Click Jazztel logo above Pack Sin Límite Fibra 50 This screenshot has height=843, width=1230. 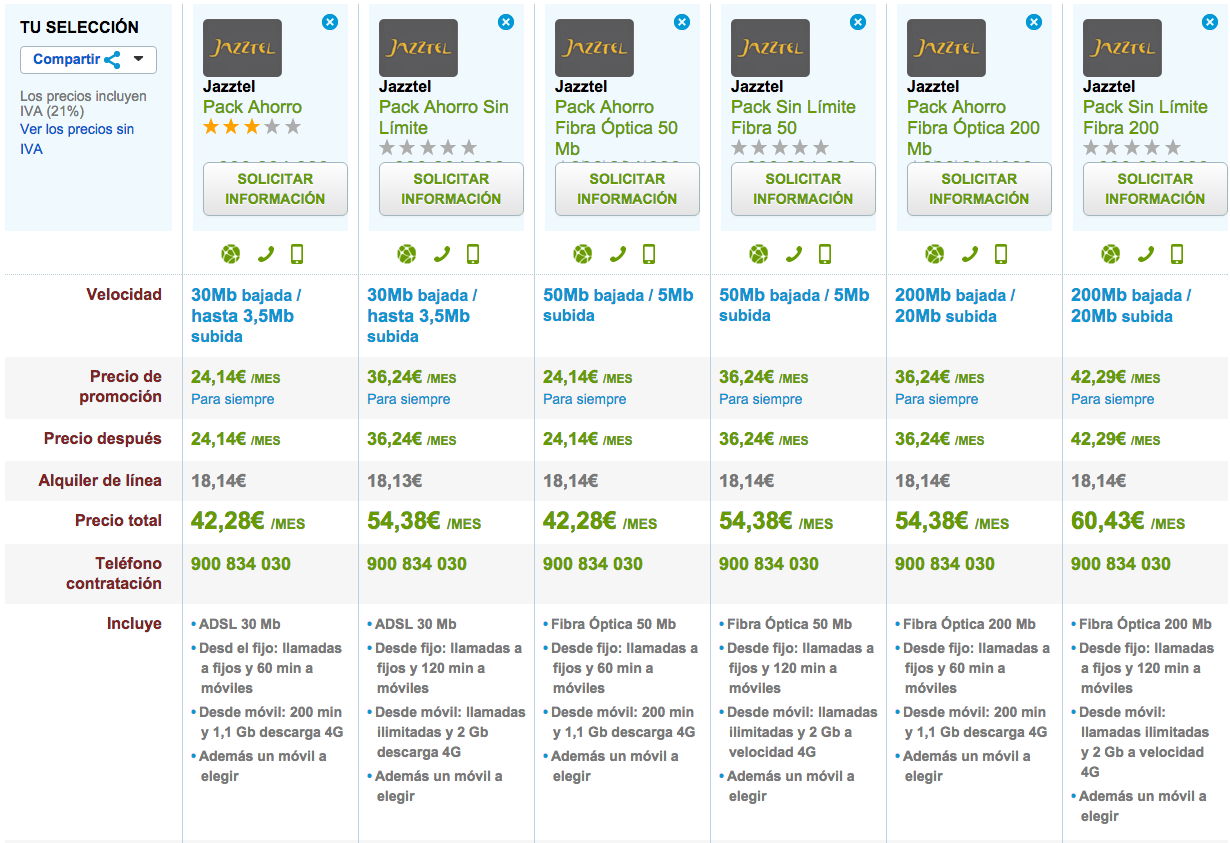pyautogui.click(x=770, y=48)
